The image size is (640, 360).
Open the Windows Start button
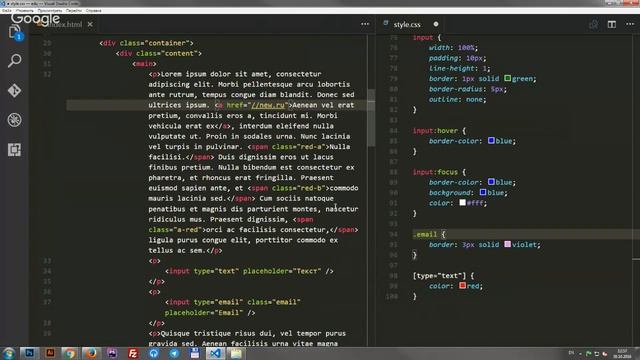(x=8, y=353)
